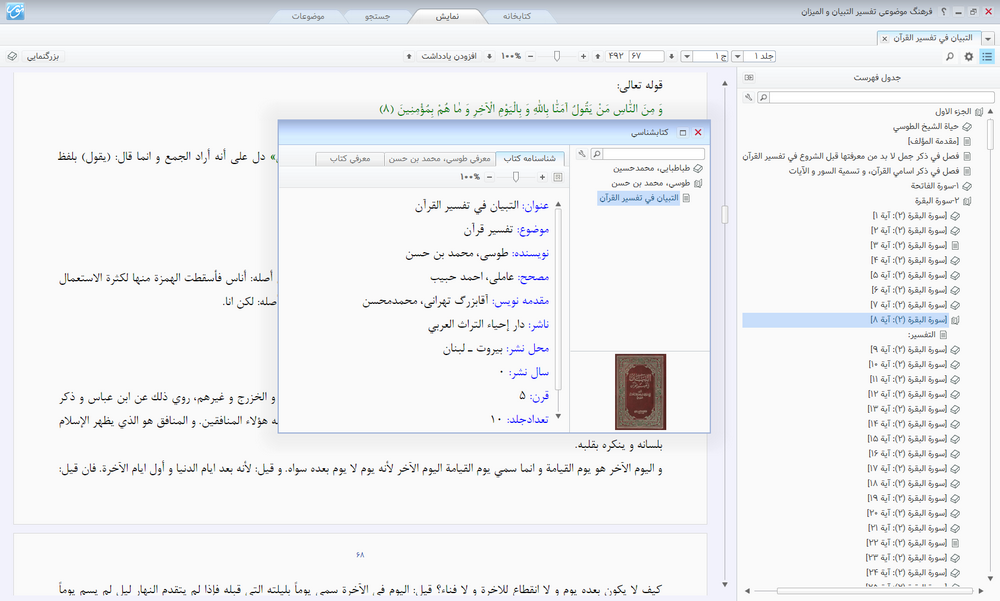Open the التفسير: sub-item in contents tree

coord(922,335)
